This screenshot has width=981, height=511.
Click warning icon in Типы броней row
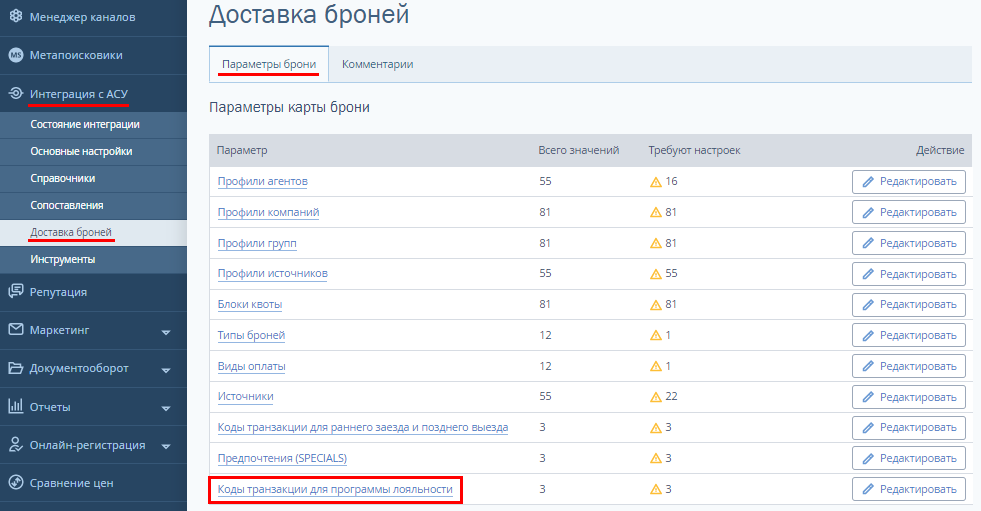point(656,336)
